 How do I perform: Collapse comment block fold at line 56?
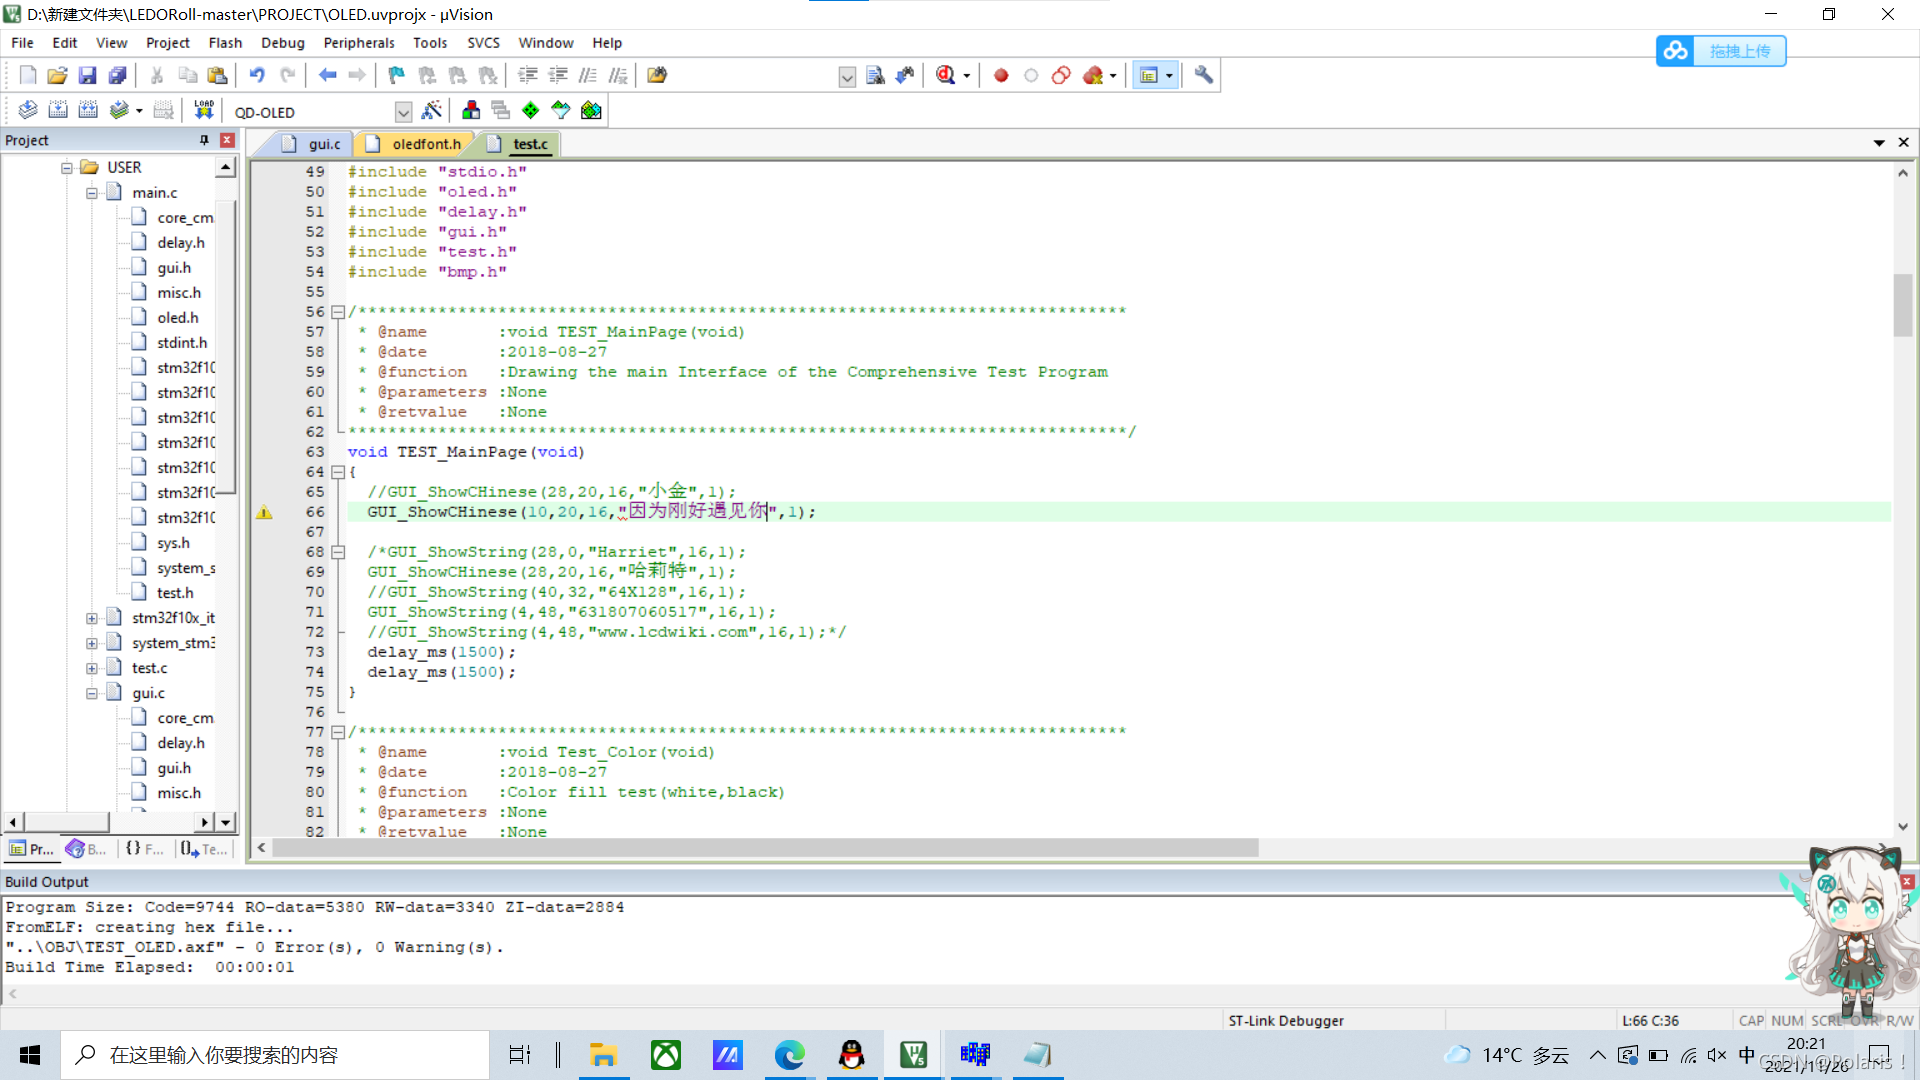[338, 312]
